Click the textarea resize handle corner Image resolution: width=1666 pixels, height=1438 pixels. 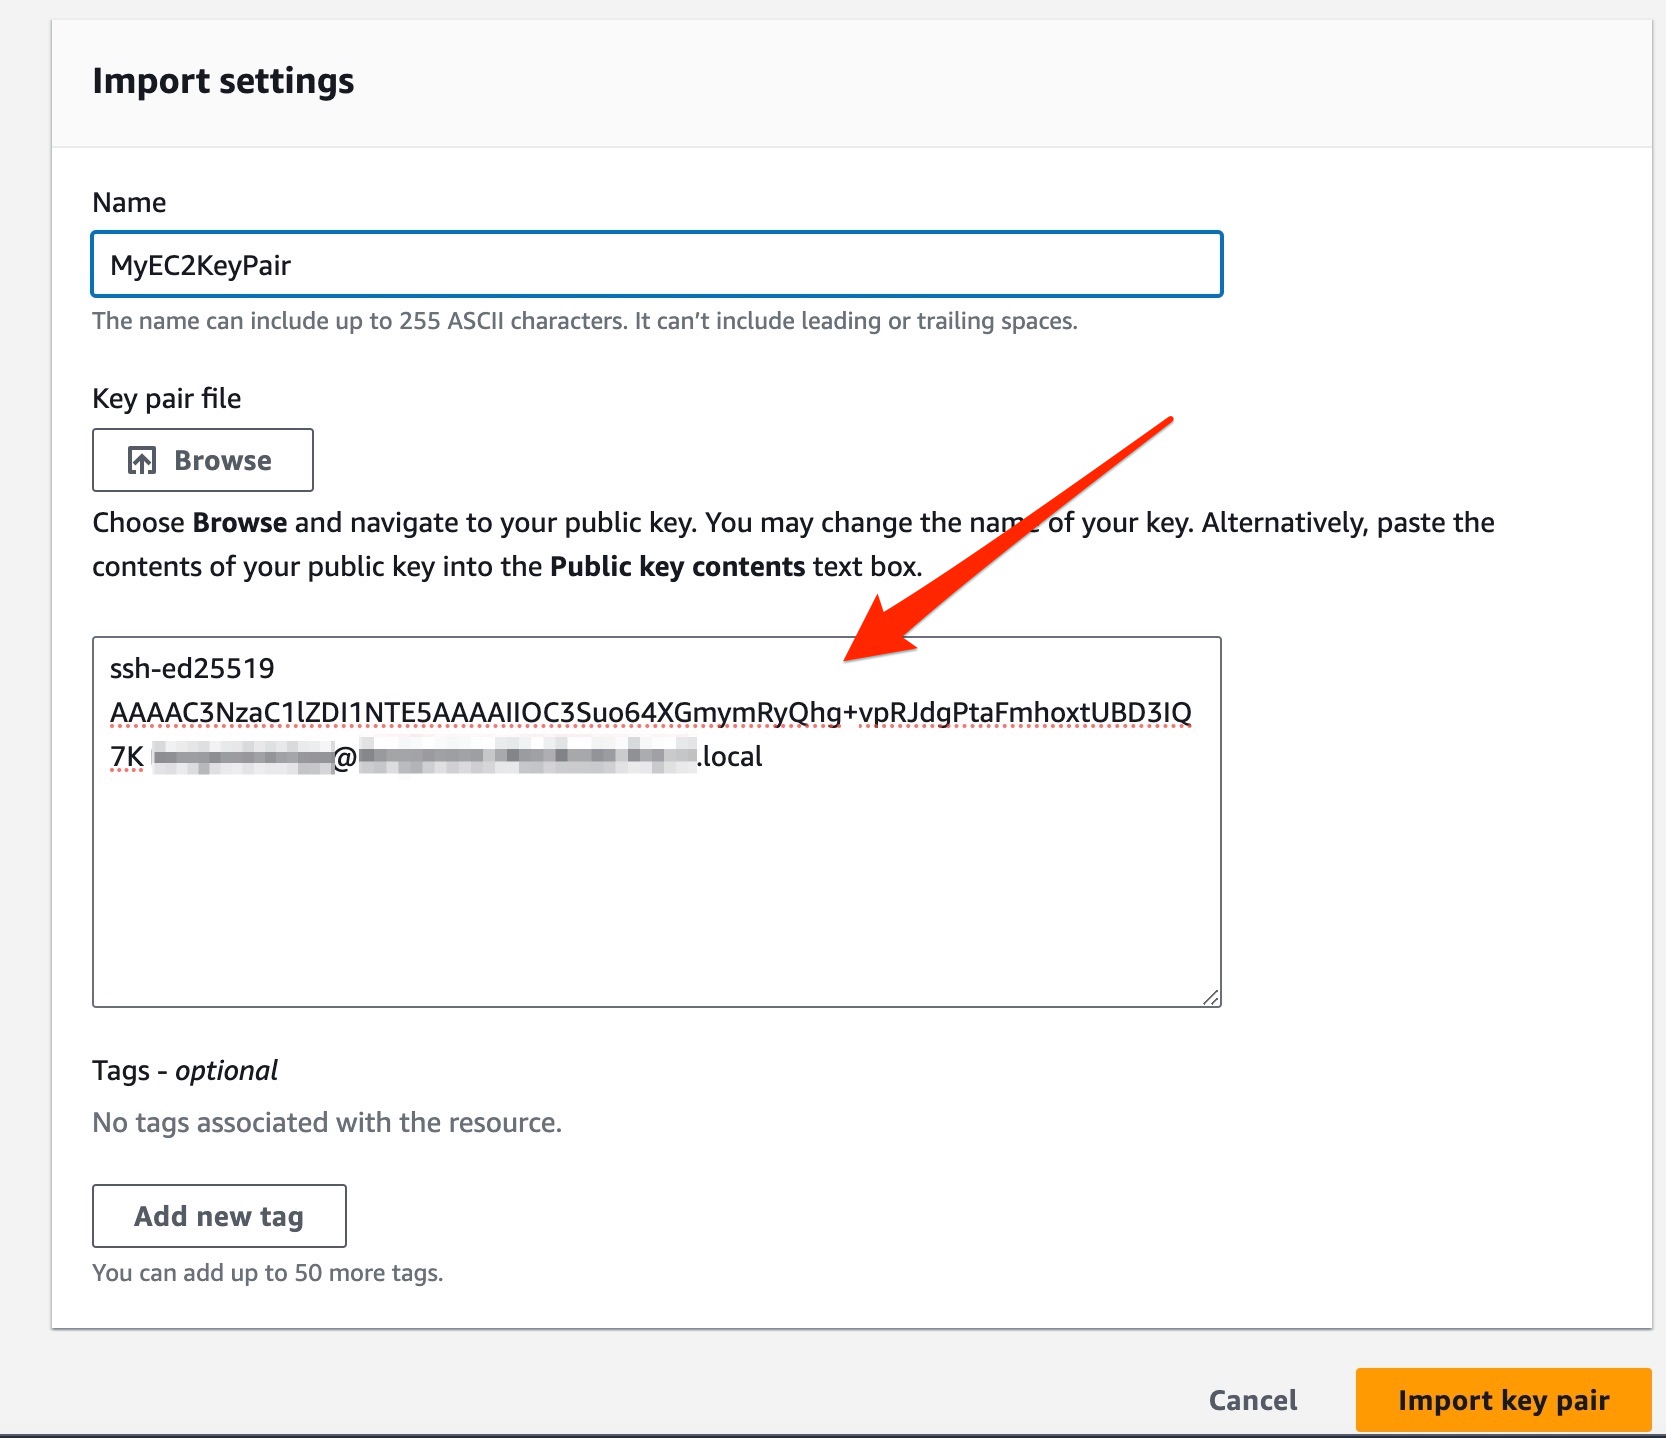pos(1210,996)
